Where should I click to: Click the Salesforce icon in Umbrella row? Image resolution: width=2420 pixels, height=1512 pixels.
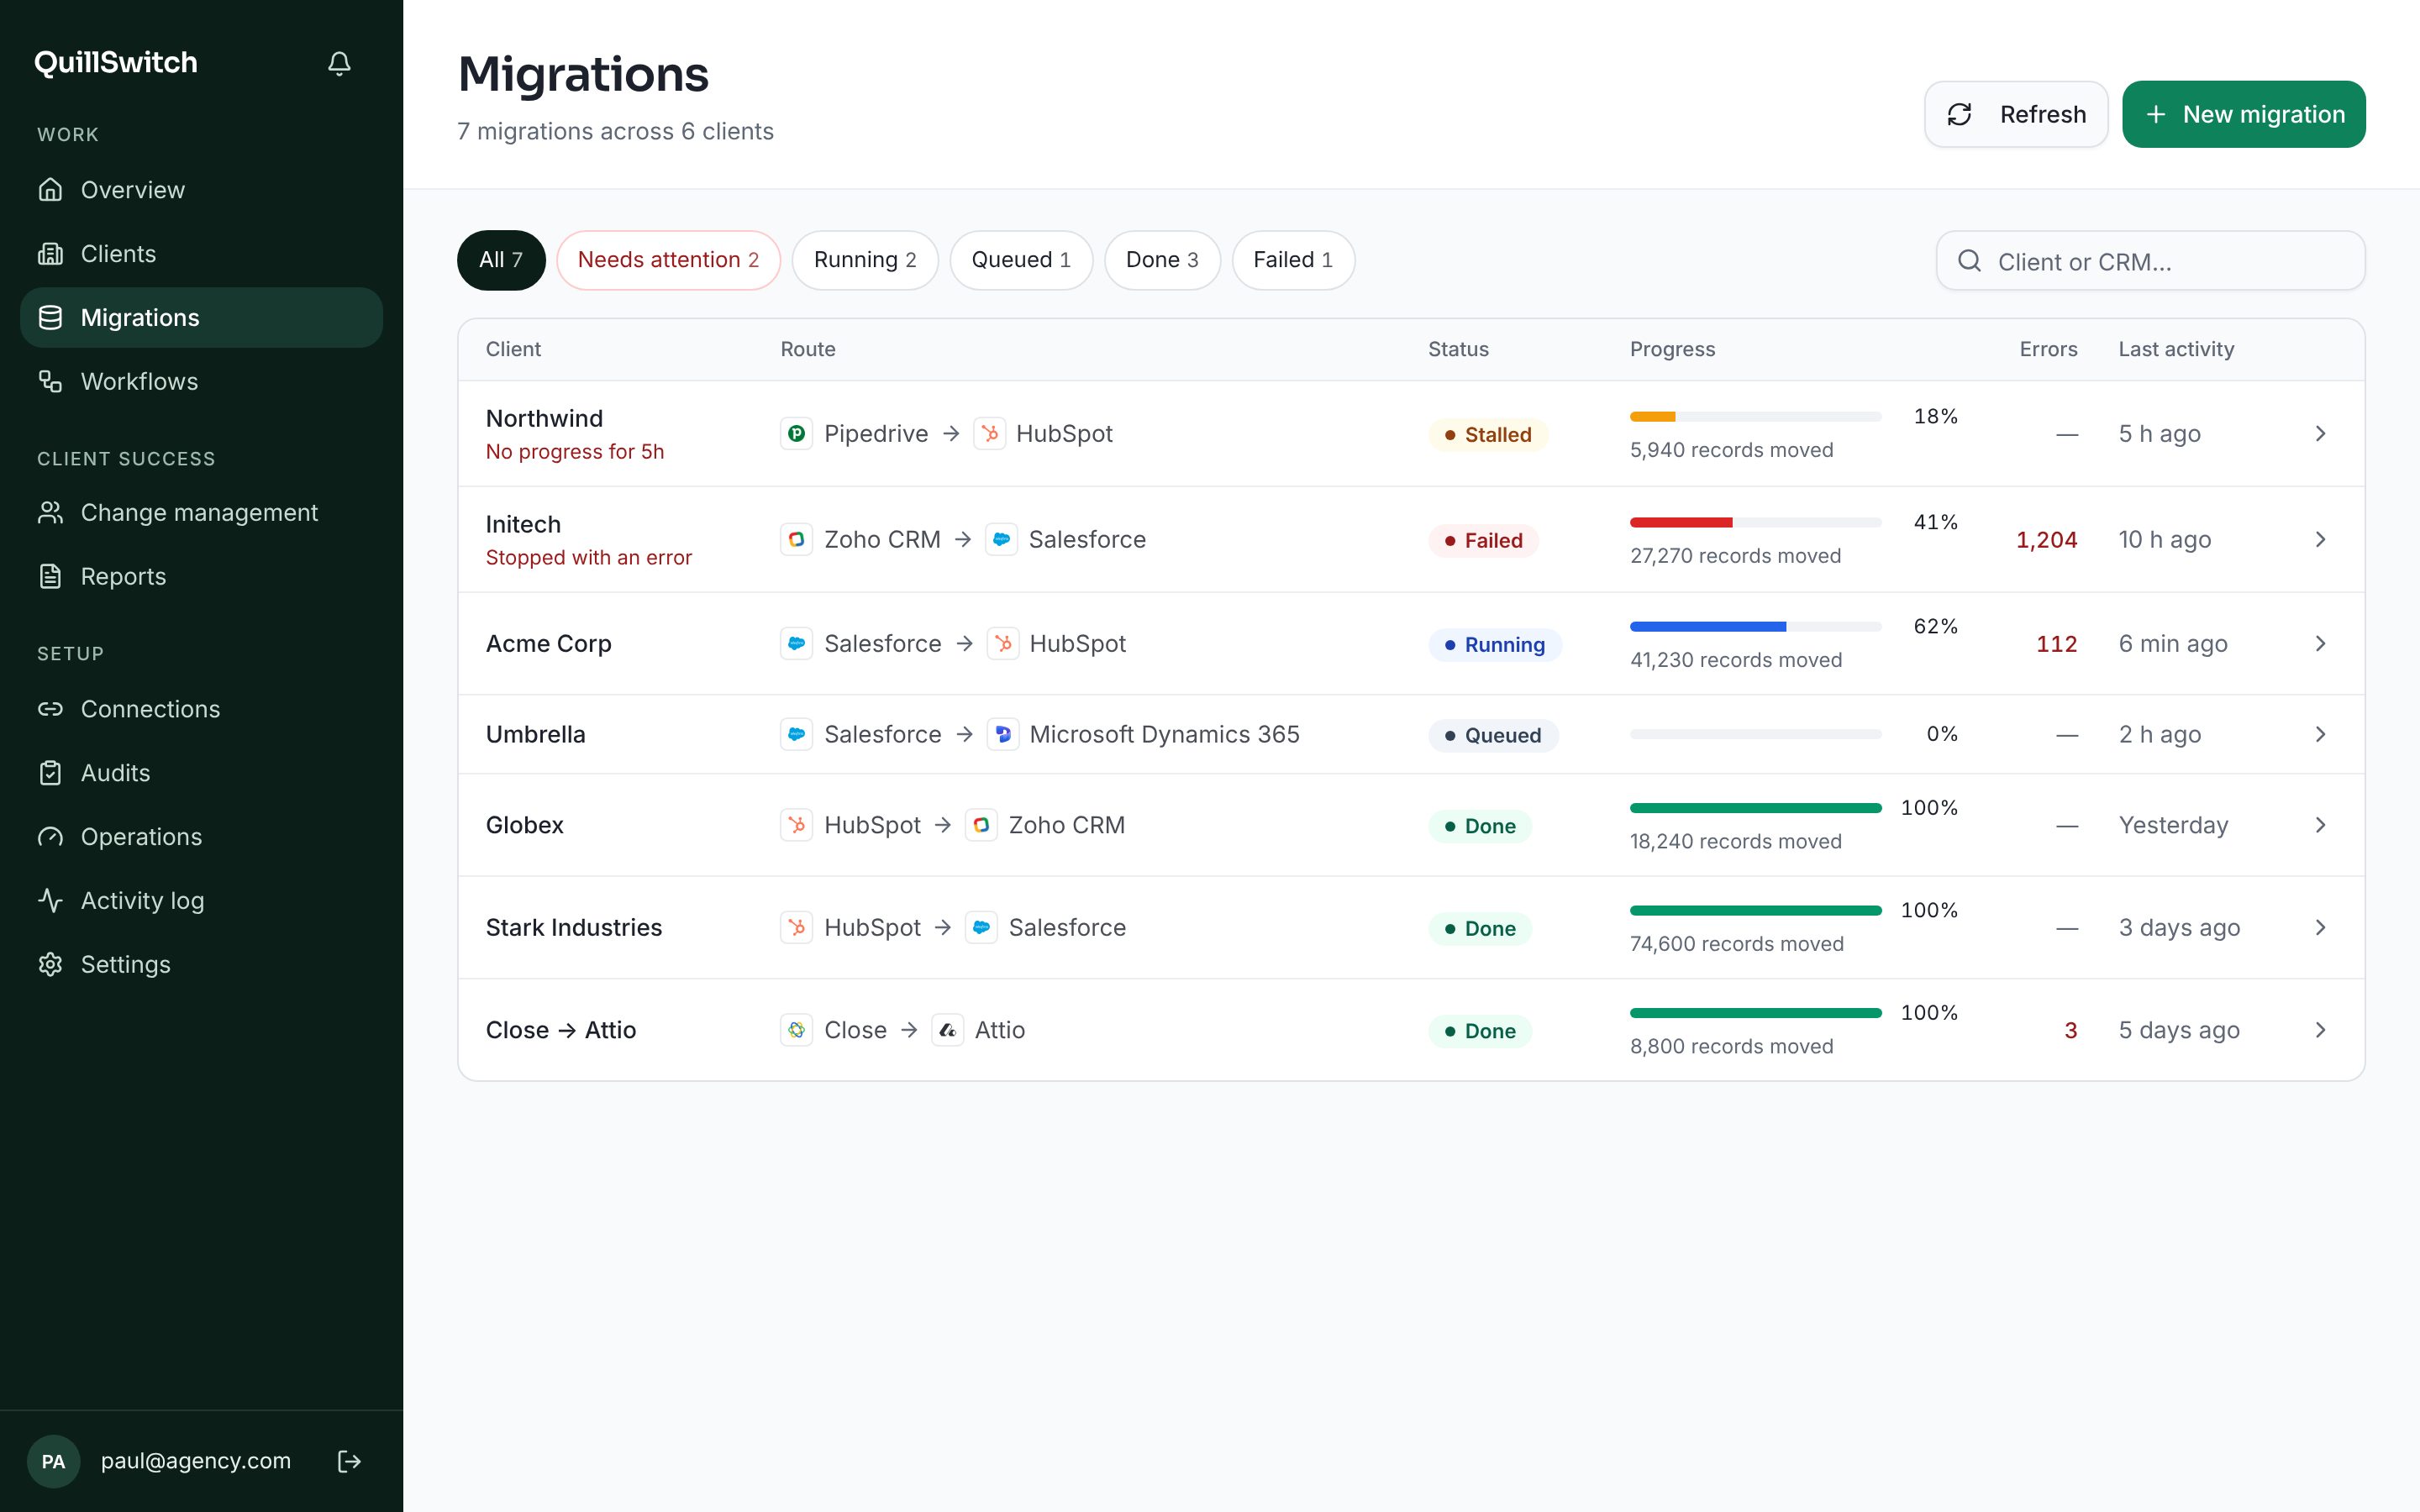click(796, 735)
